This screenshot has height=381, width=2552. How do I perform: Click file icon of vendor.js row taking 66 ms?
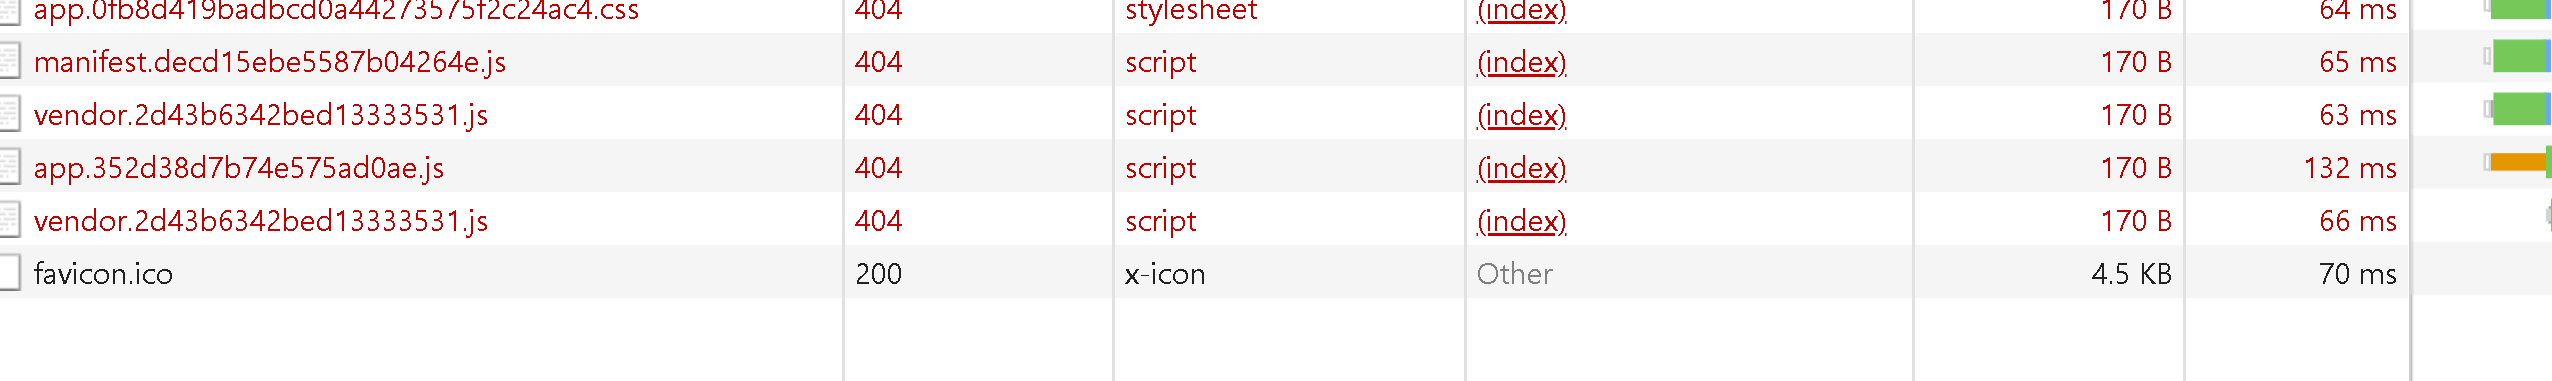(x=9, y=219)
